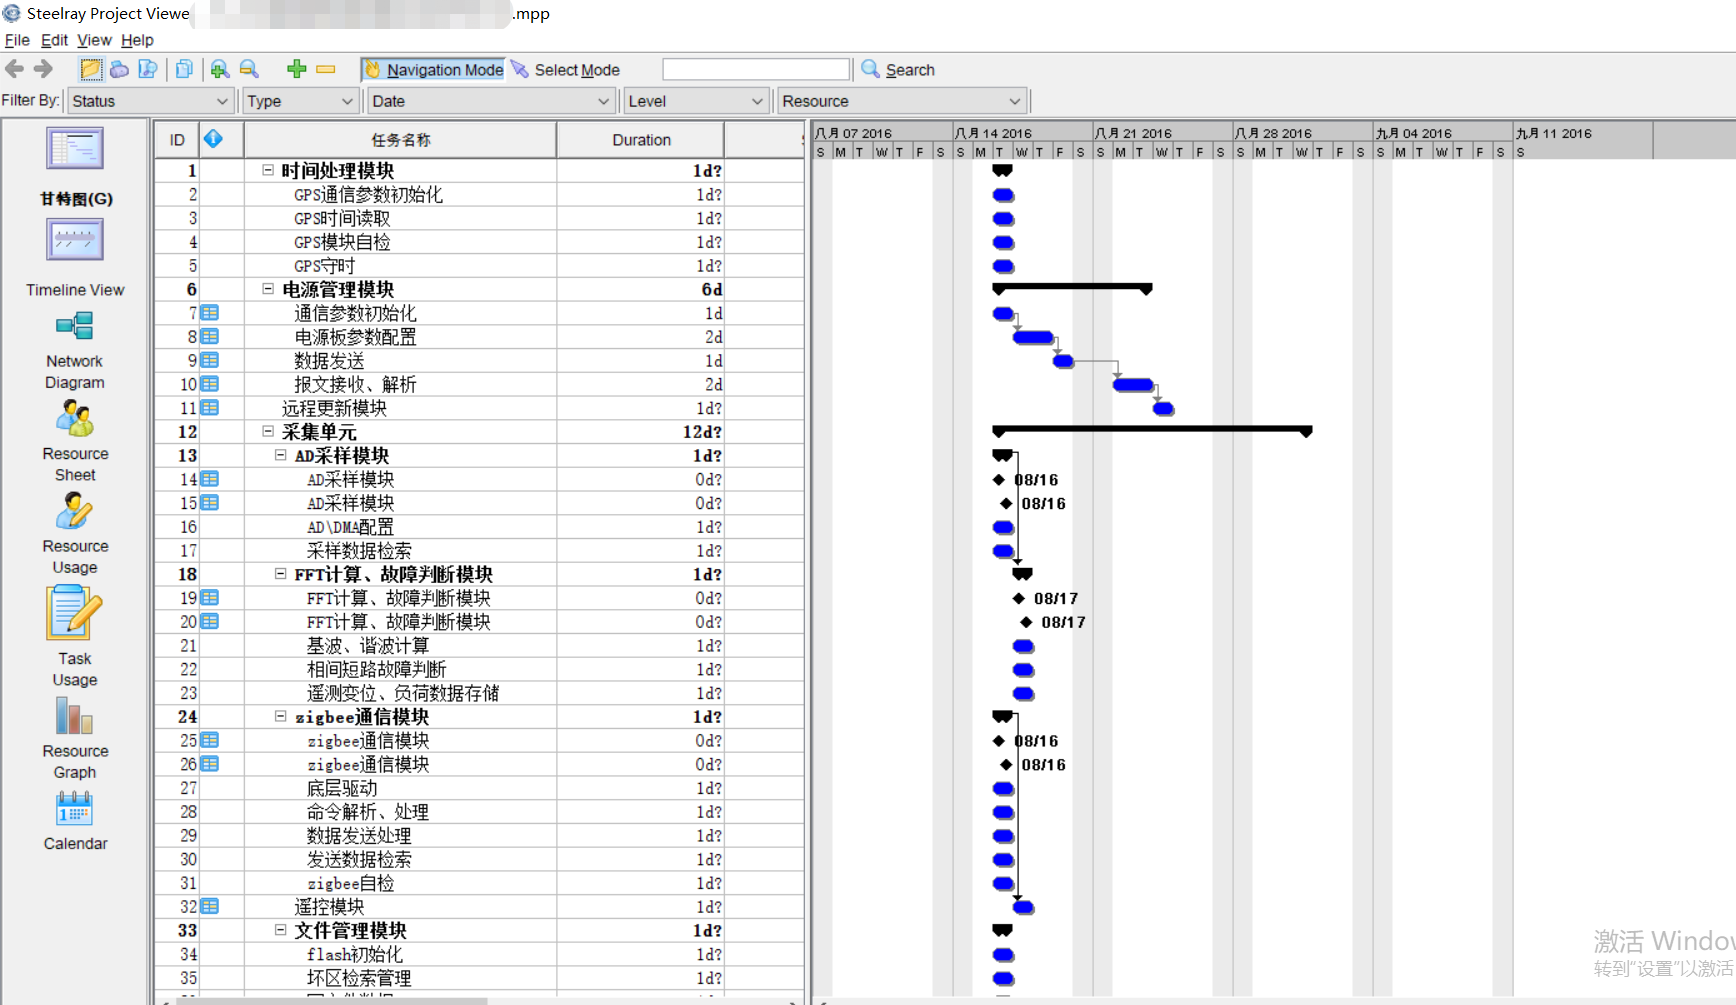Image resolution: width=1736 pixels, height=1005 pixels.
Task: Select the 报文接收、解析 task row
Action: (479, 385)
